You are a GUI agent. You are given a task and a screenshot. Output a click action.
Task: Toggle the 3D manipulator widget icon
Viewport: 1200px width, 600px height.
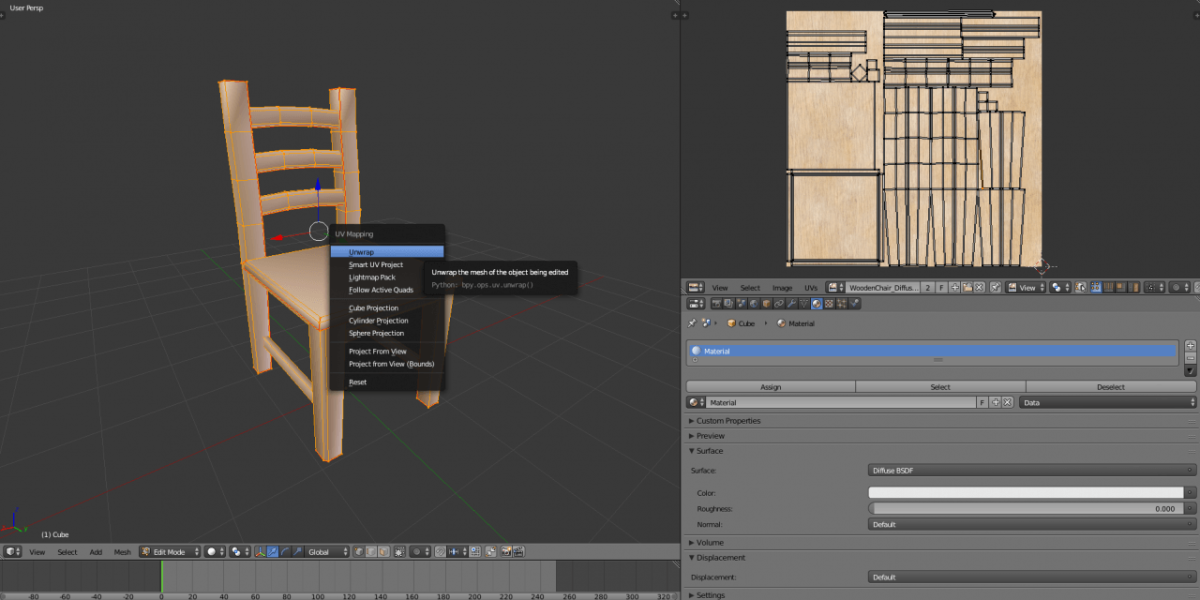pos(258,552)
